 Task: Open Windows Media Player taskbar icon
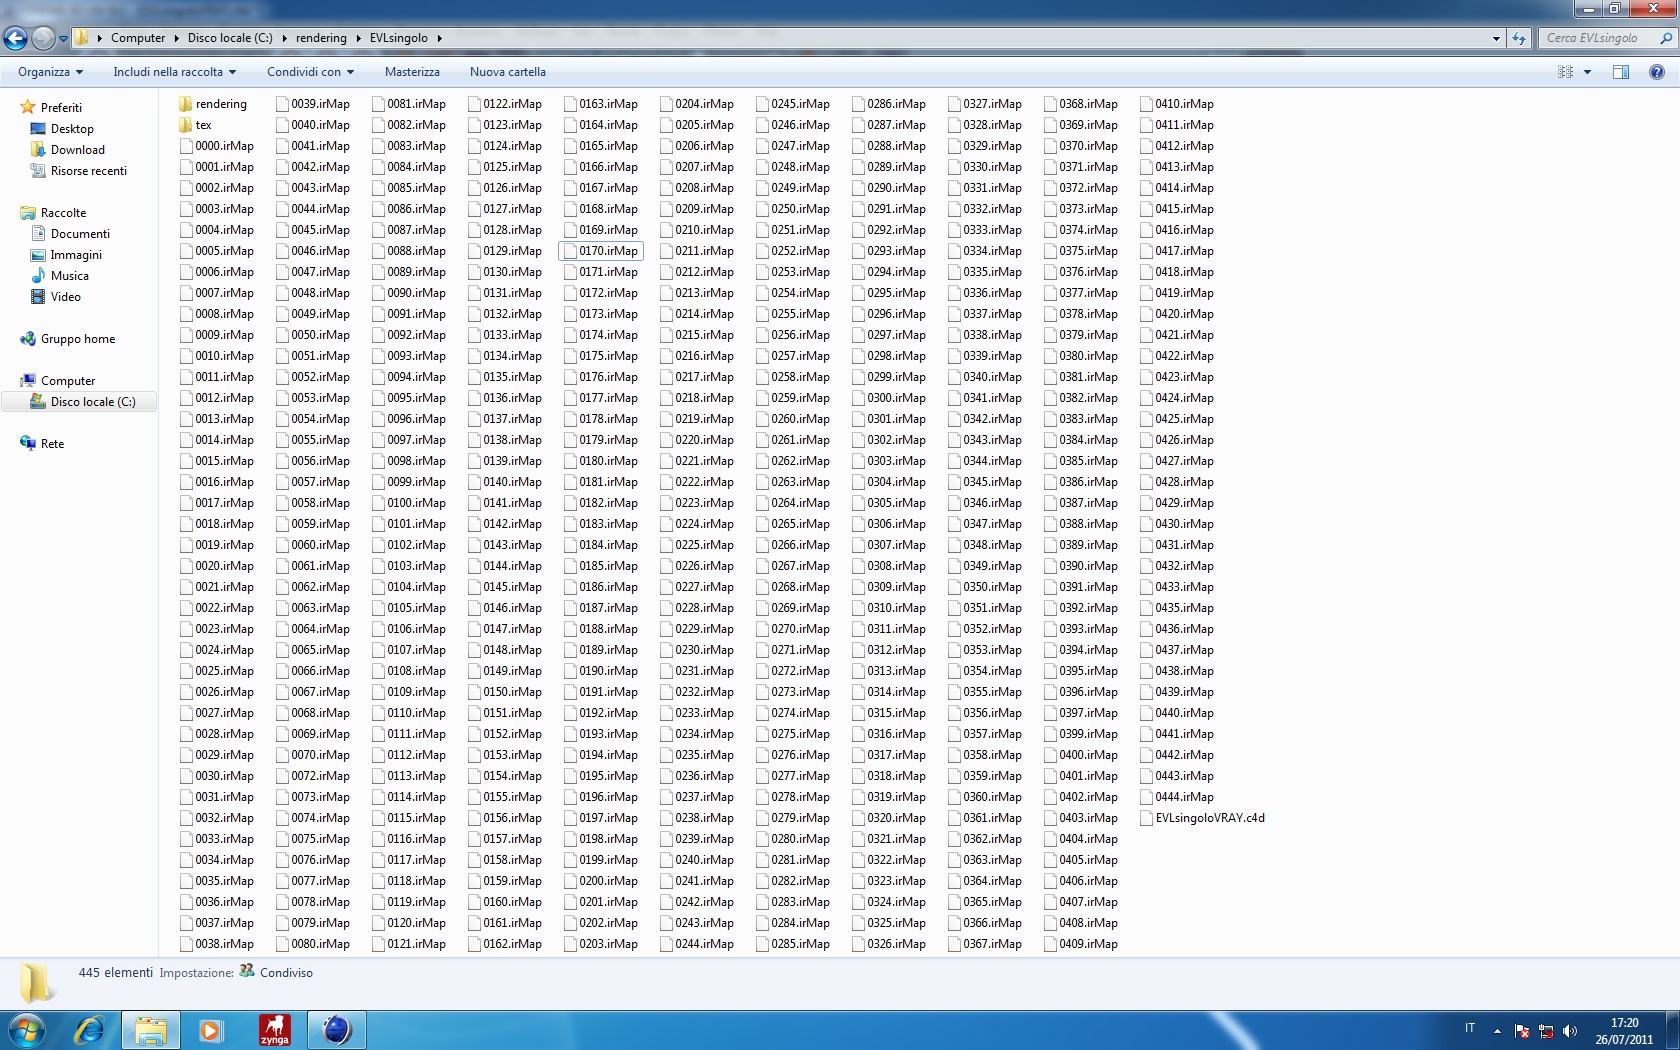tap(210, 1030)
